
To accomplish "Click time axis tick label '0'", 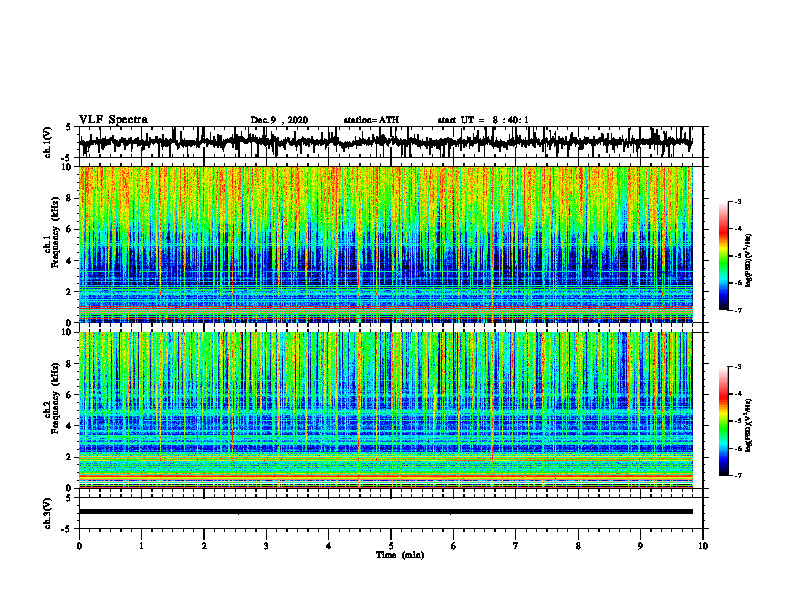I will click(79, 546).
